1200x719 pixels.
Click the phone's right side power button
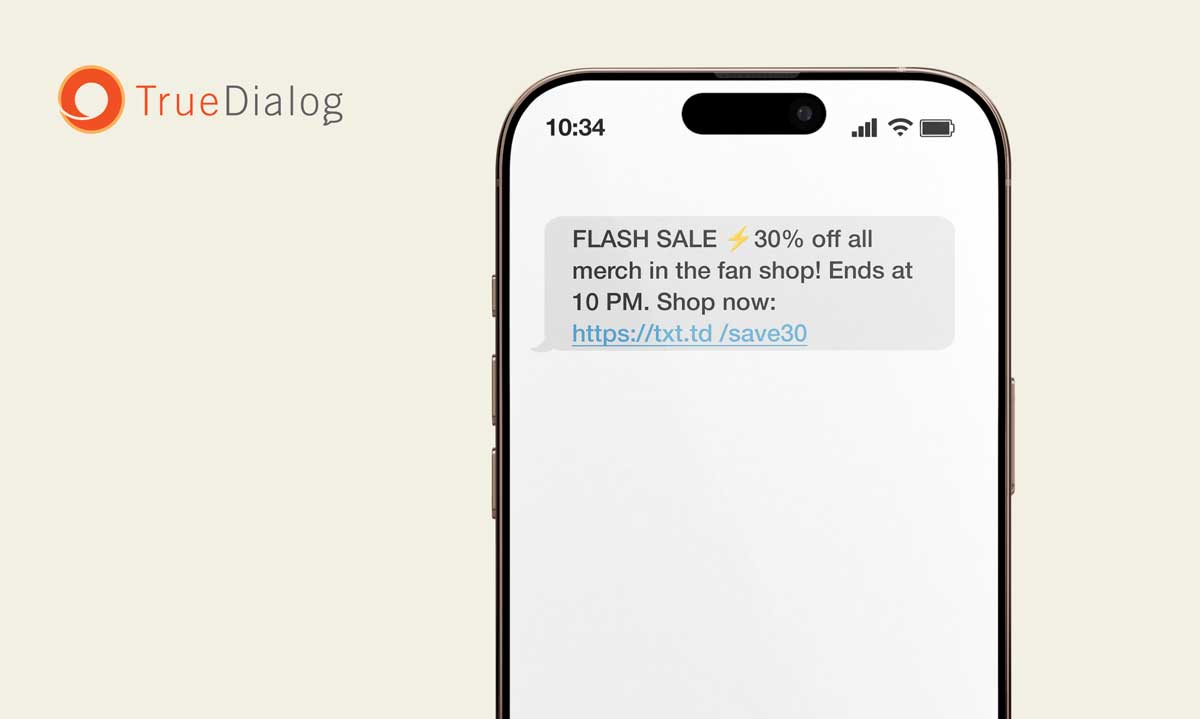pos(1011,436)
